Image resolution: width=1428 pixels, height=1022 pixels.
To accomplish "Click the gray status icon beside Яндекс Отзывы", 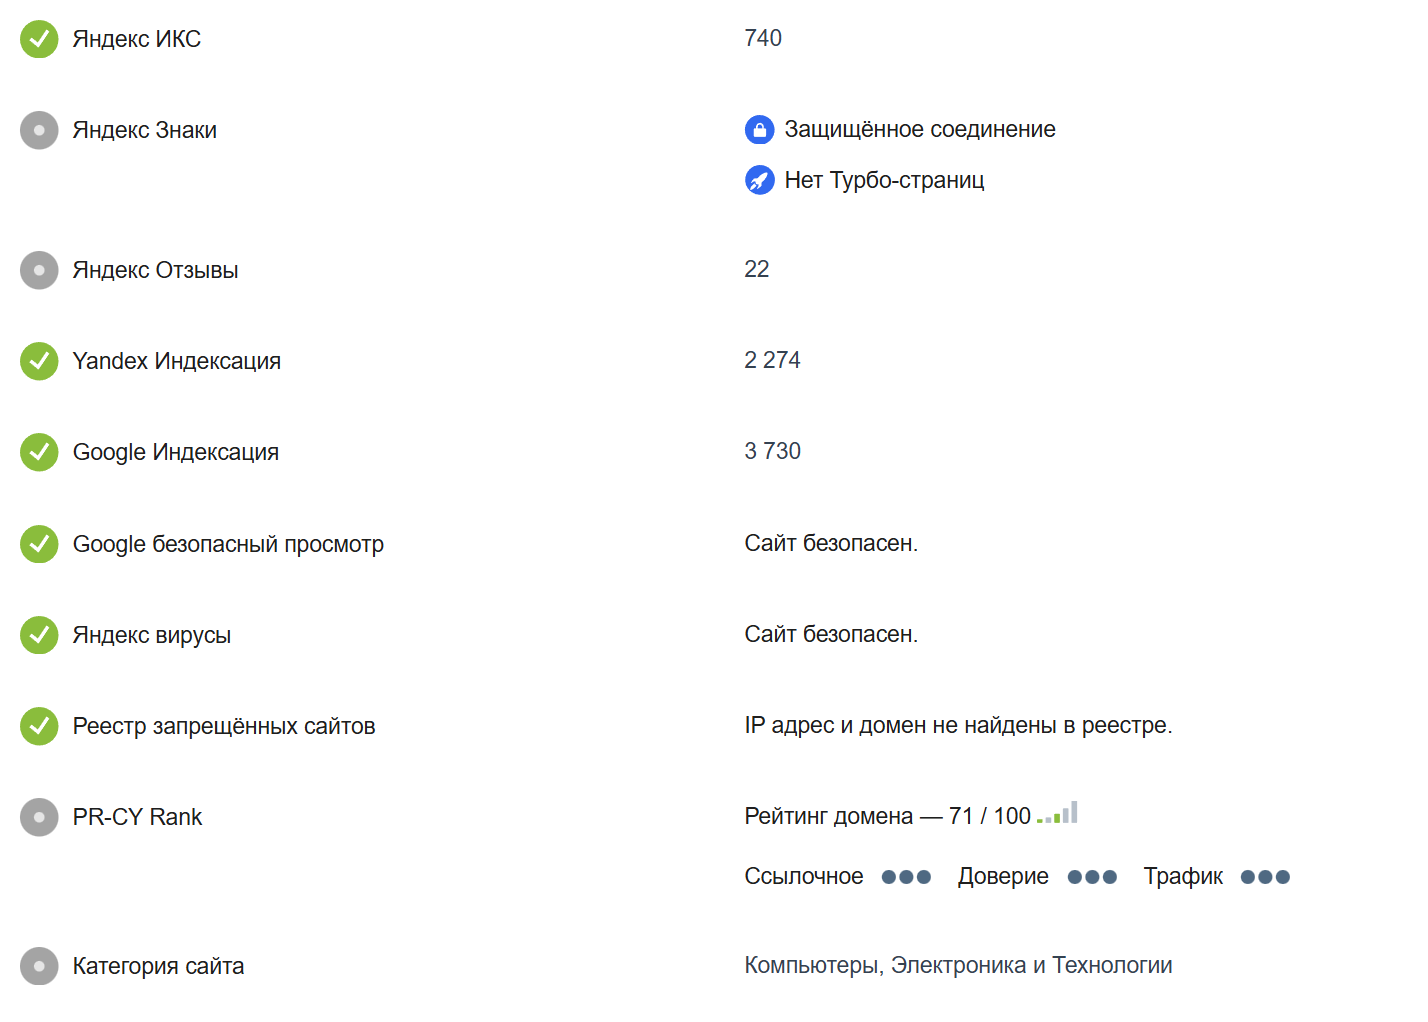I will click(x=39, y=270).
